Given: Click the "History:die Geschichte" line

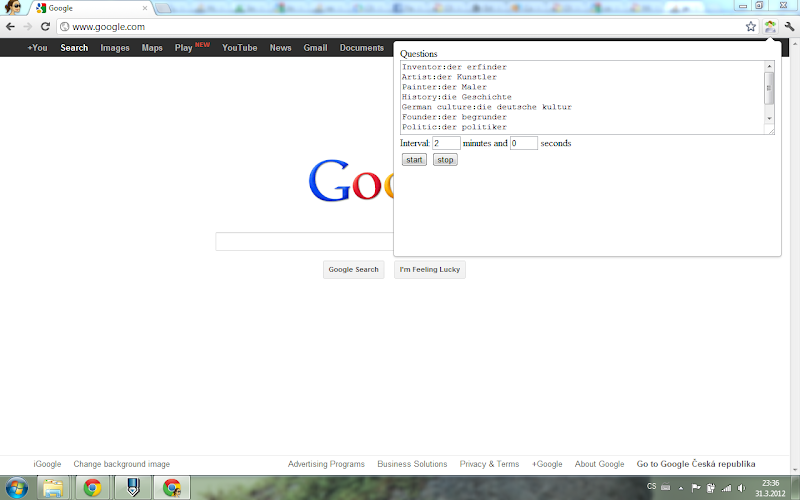Looking at the screenshot, I should (x=456, y=97).
